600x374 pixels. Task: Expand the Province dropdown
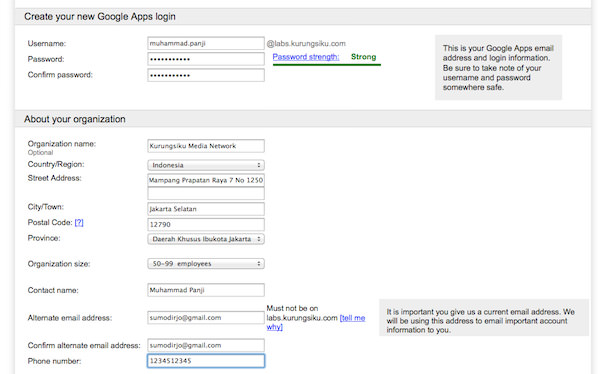[x=206, y=239]
